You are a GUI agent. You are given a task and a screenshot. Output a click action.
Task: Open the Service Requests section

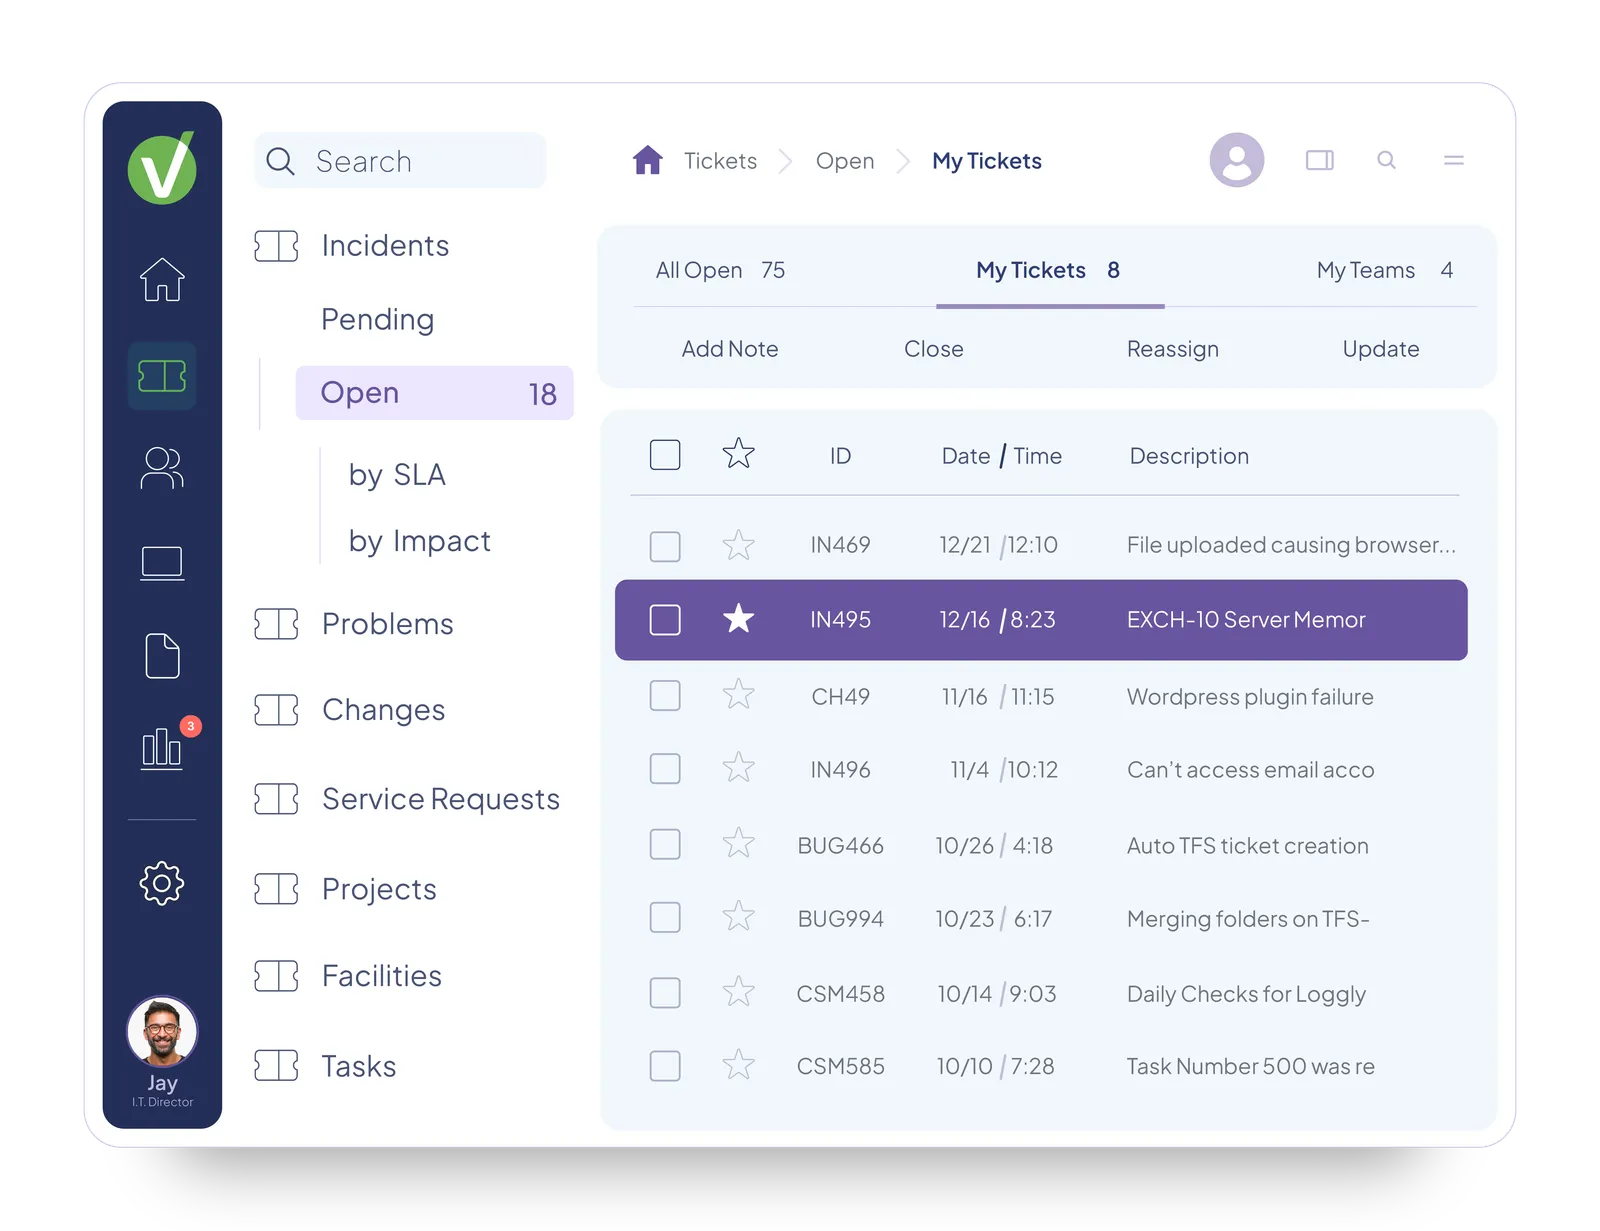point(407,799)
